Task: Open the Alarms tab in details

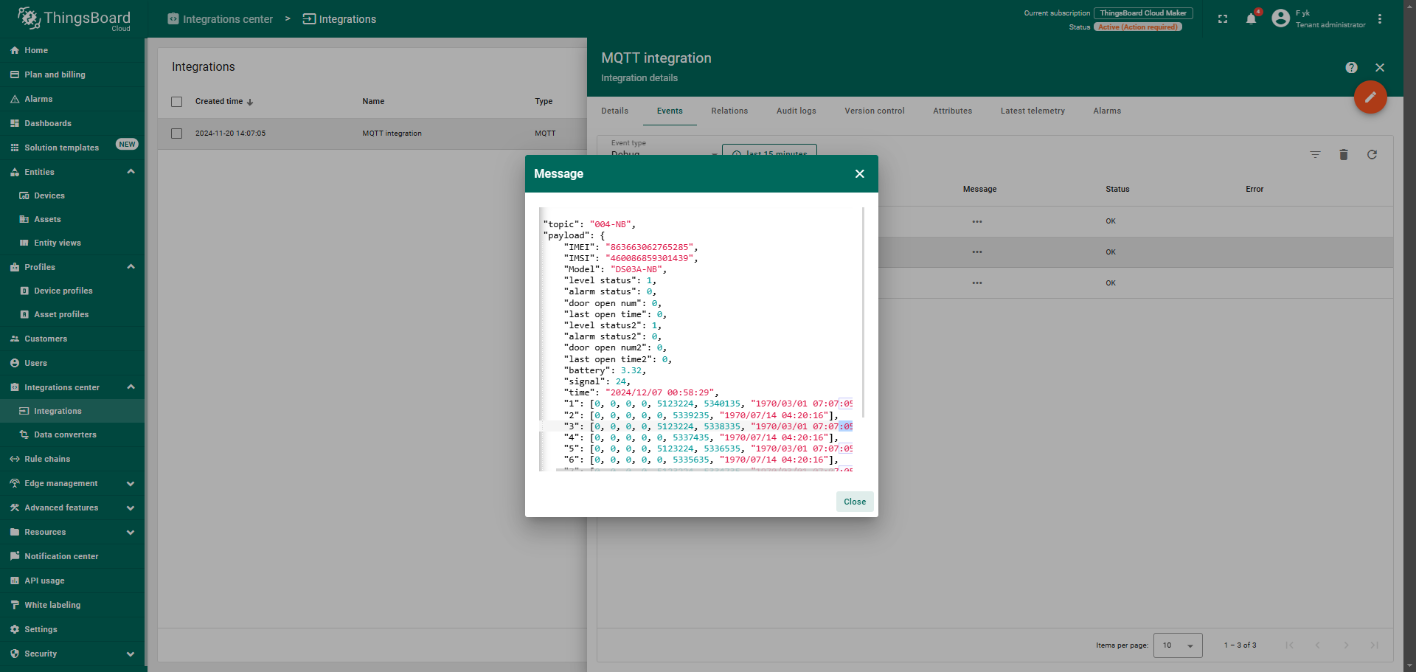Action: 1107,111
